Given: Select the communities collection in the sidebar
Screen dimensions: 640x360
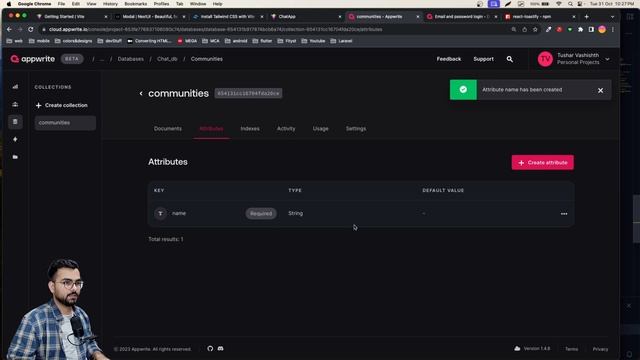Looking at the screenshot, I should coord(65,123).
